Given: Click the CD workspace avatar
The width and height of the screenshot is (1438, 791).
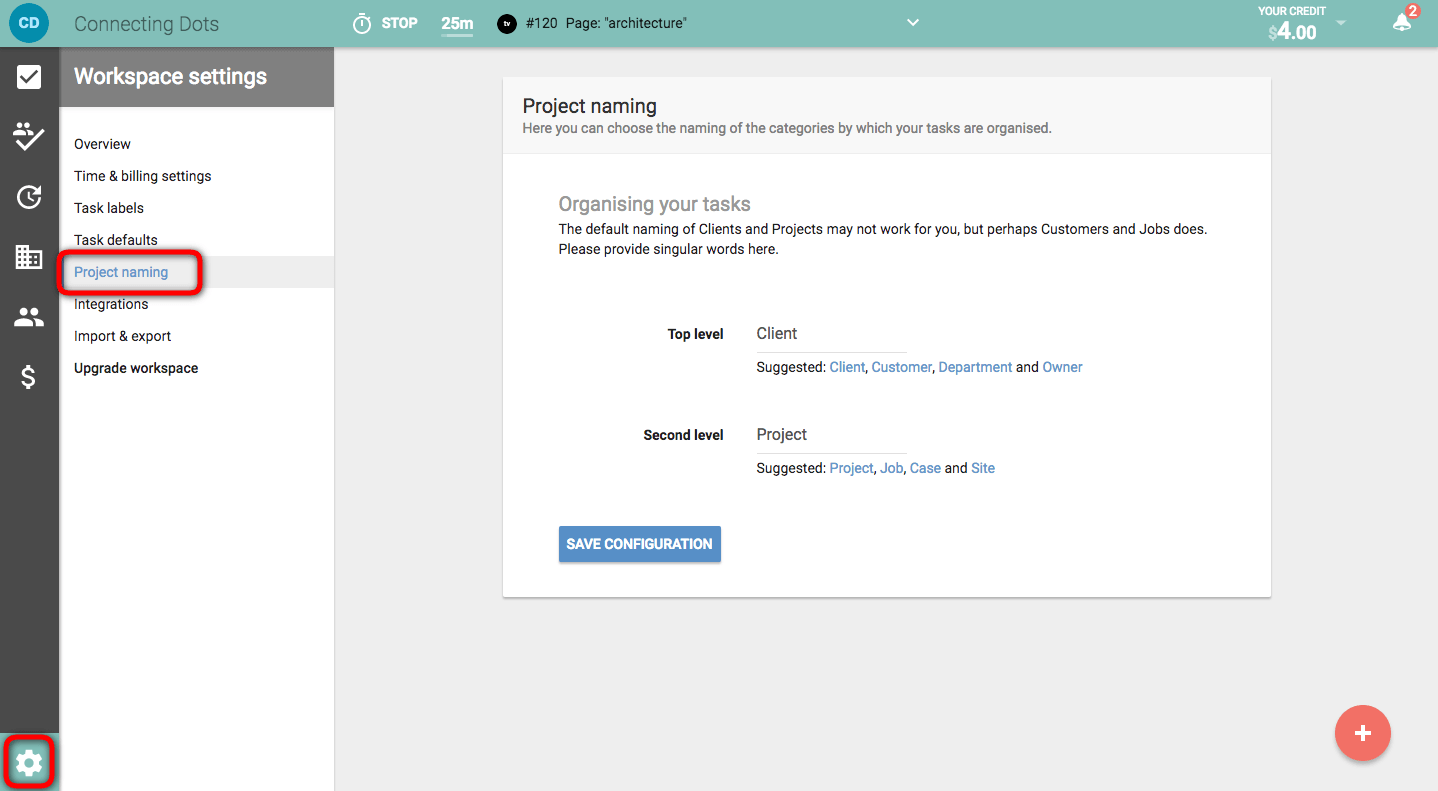Looking at the screenshot, I should tap(29, 23).
